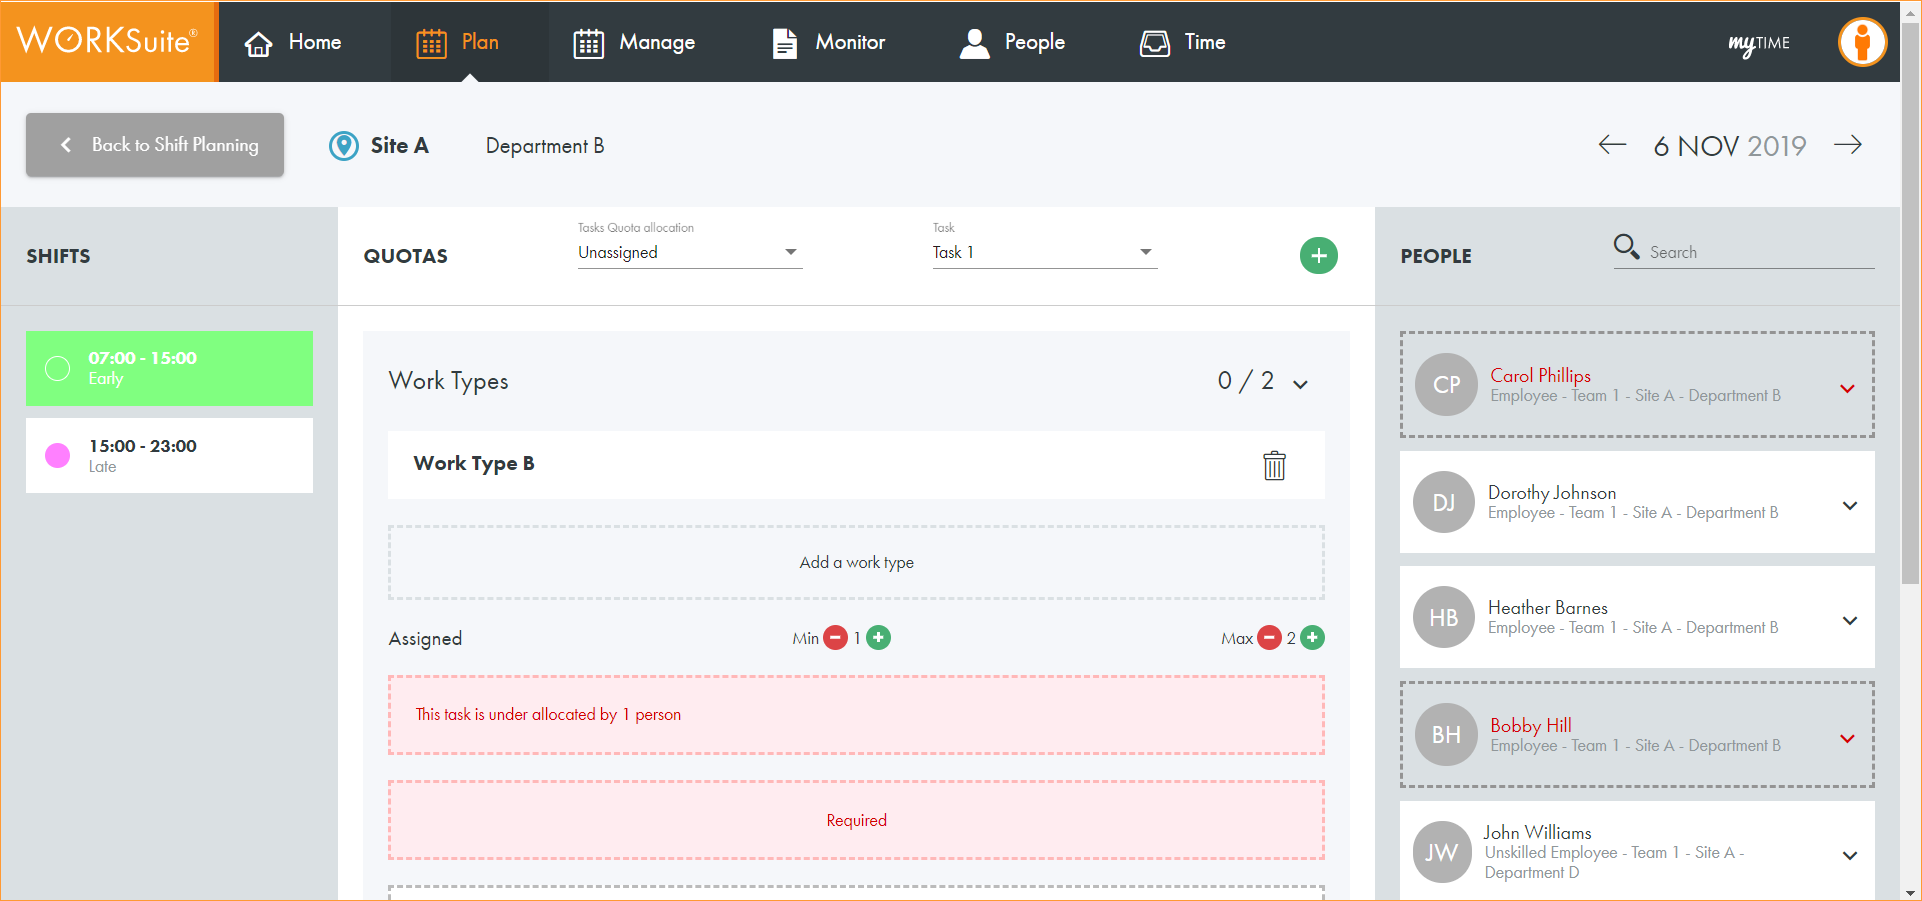Click Back to Shift Planning button
Viewport: 1922px width, 901px height.
(155, 145)
